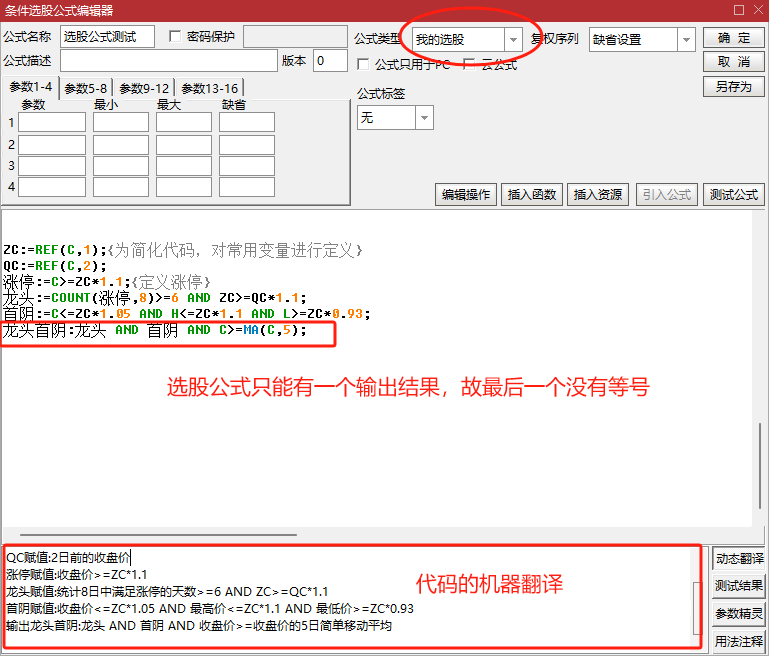Click the 动态翻译 button
769x656 pixels.
point(739,558)
